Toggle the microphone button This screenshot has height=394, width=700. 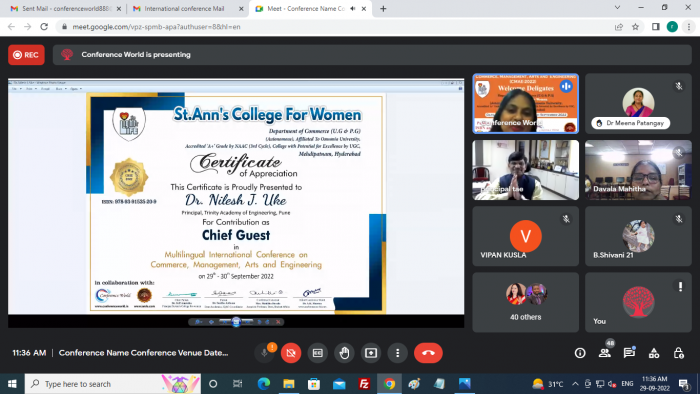[264, 353]
